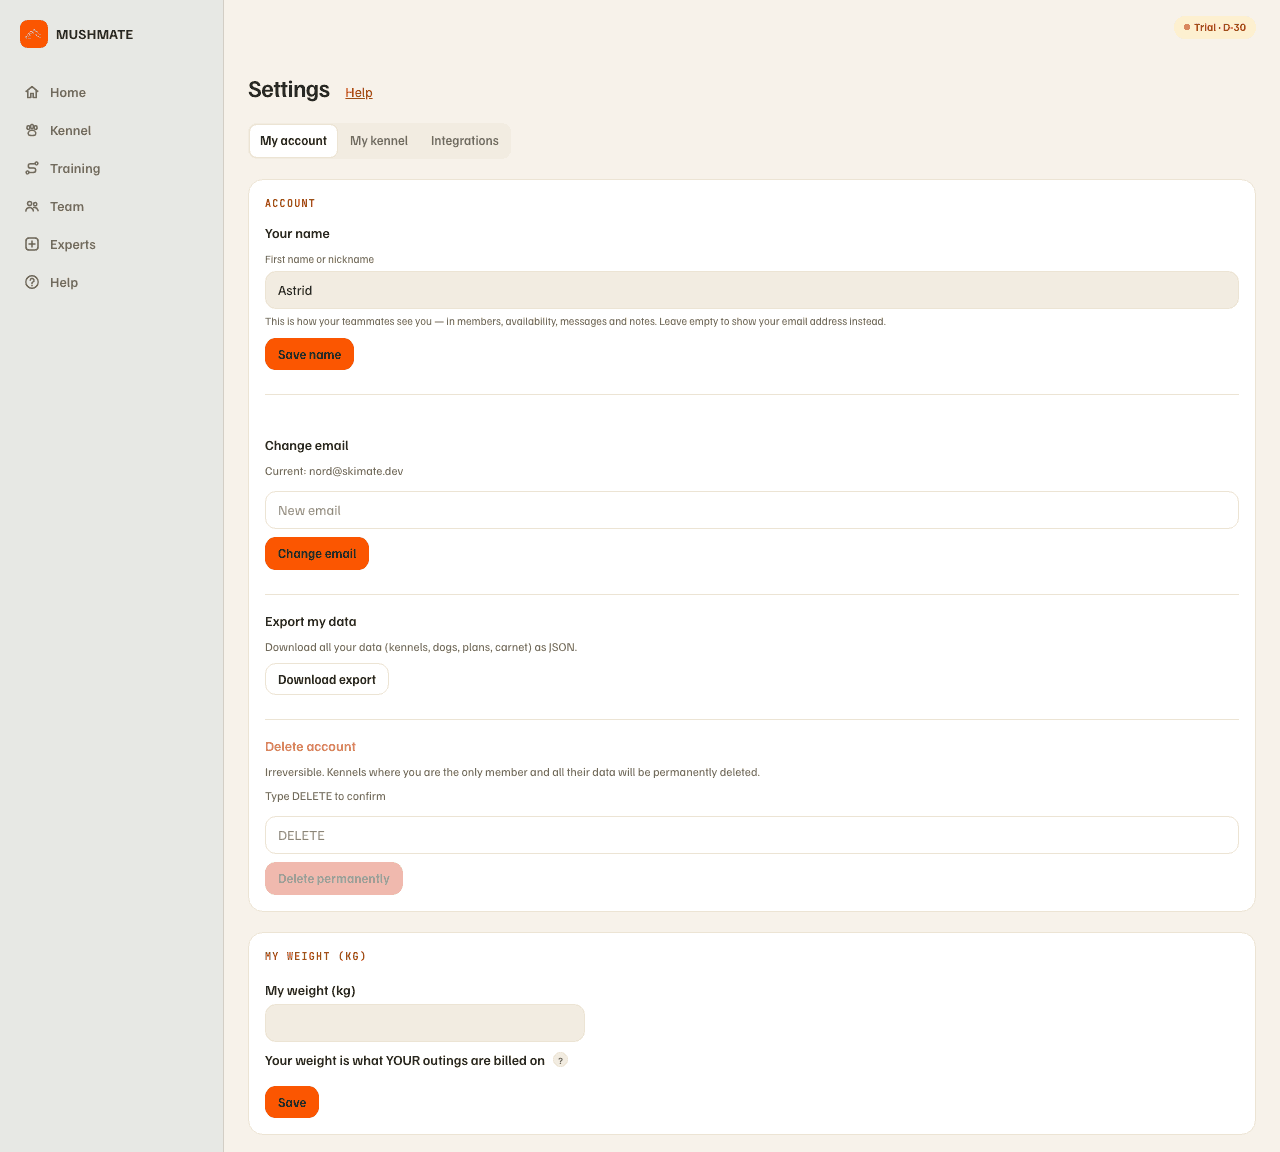Viewport: 1280px width, 1152px height.
Task: Focus the New email input field
Action: pos(752,510)
